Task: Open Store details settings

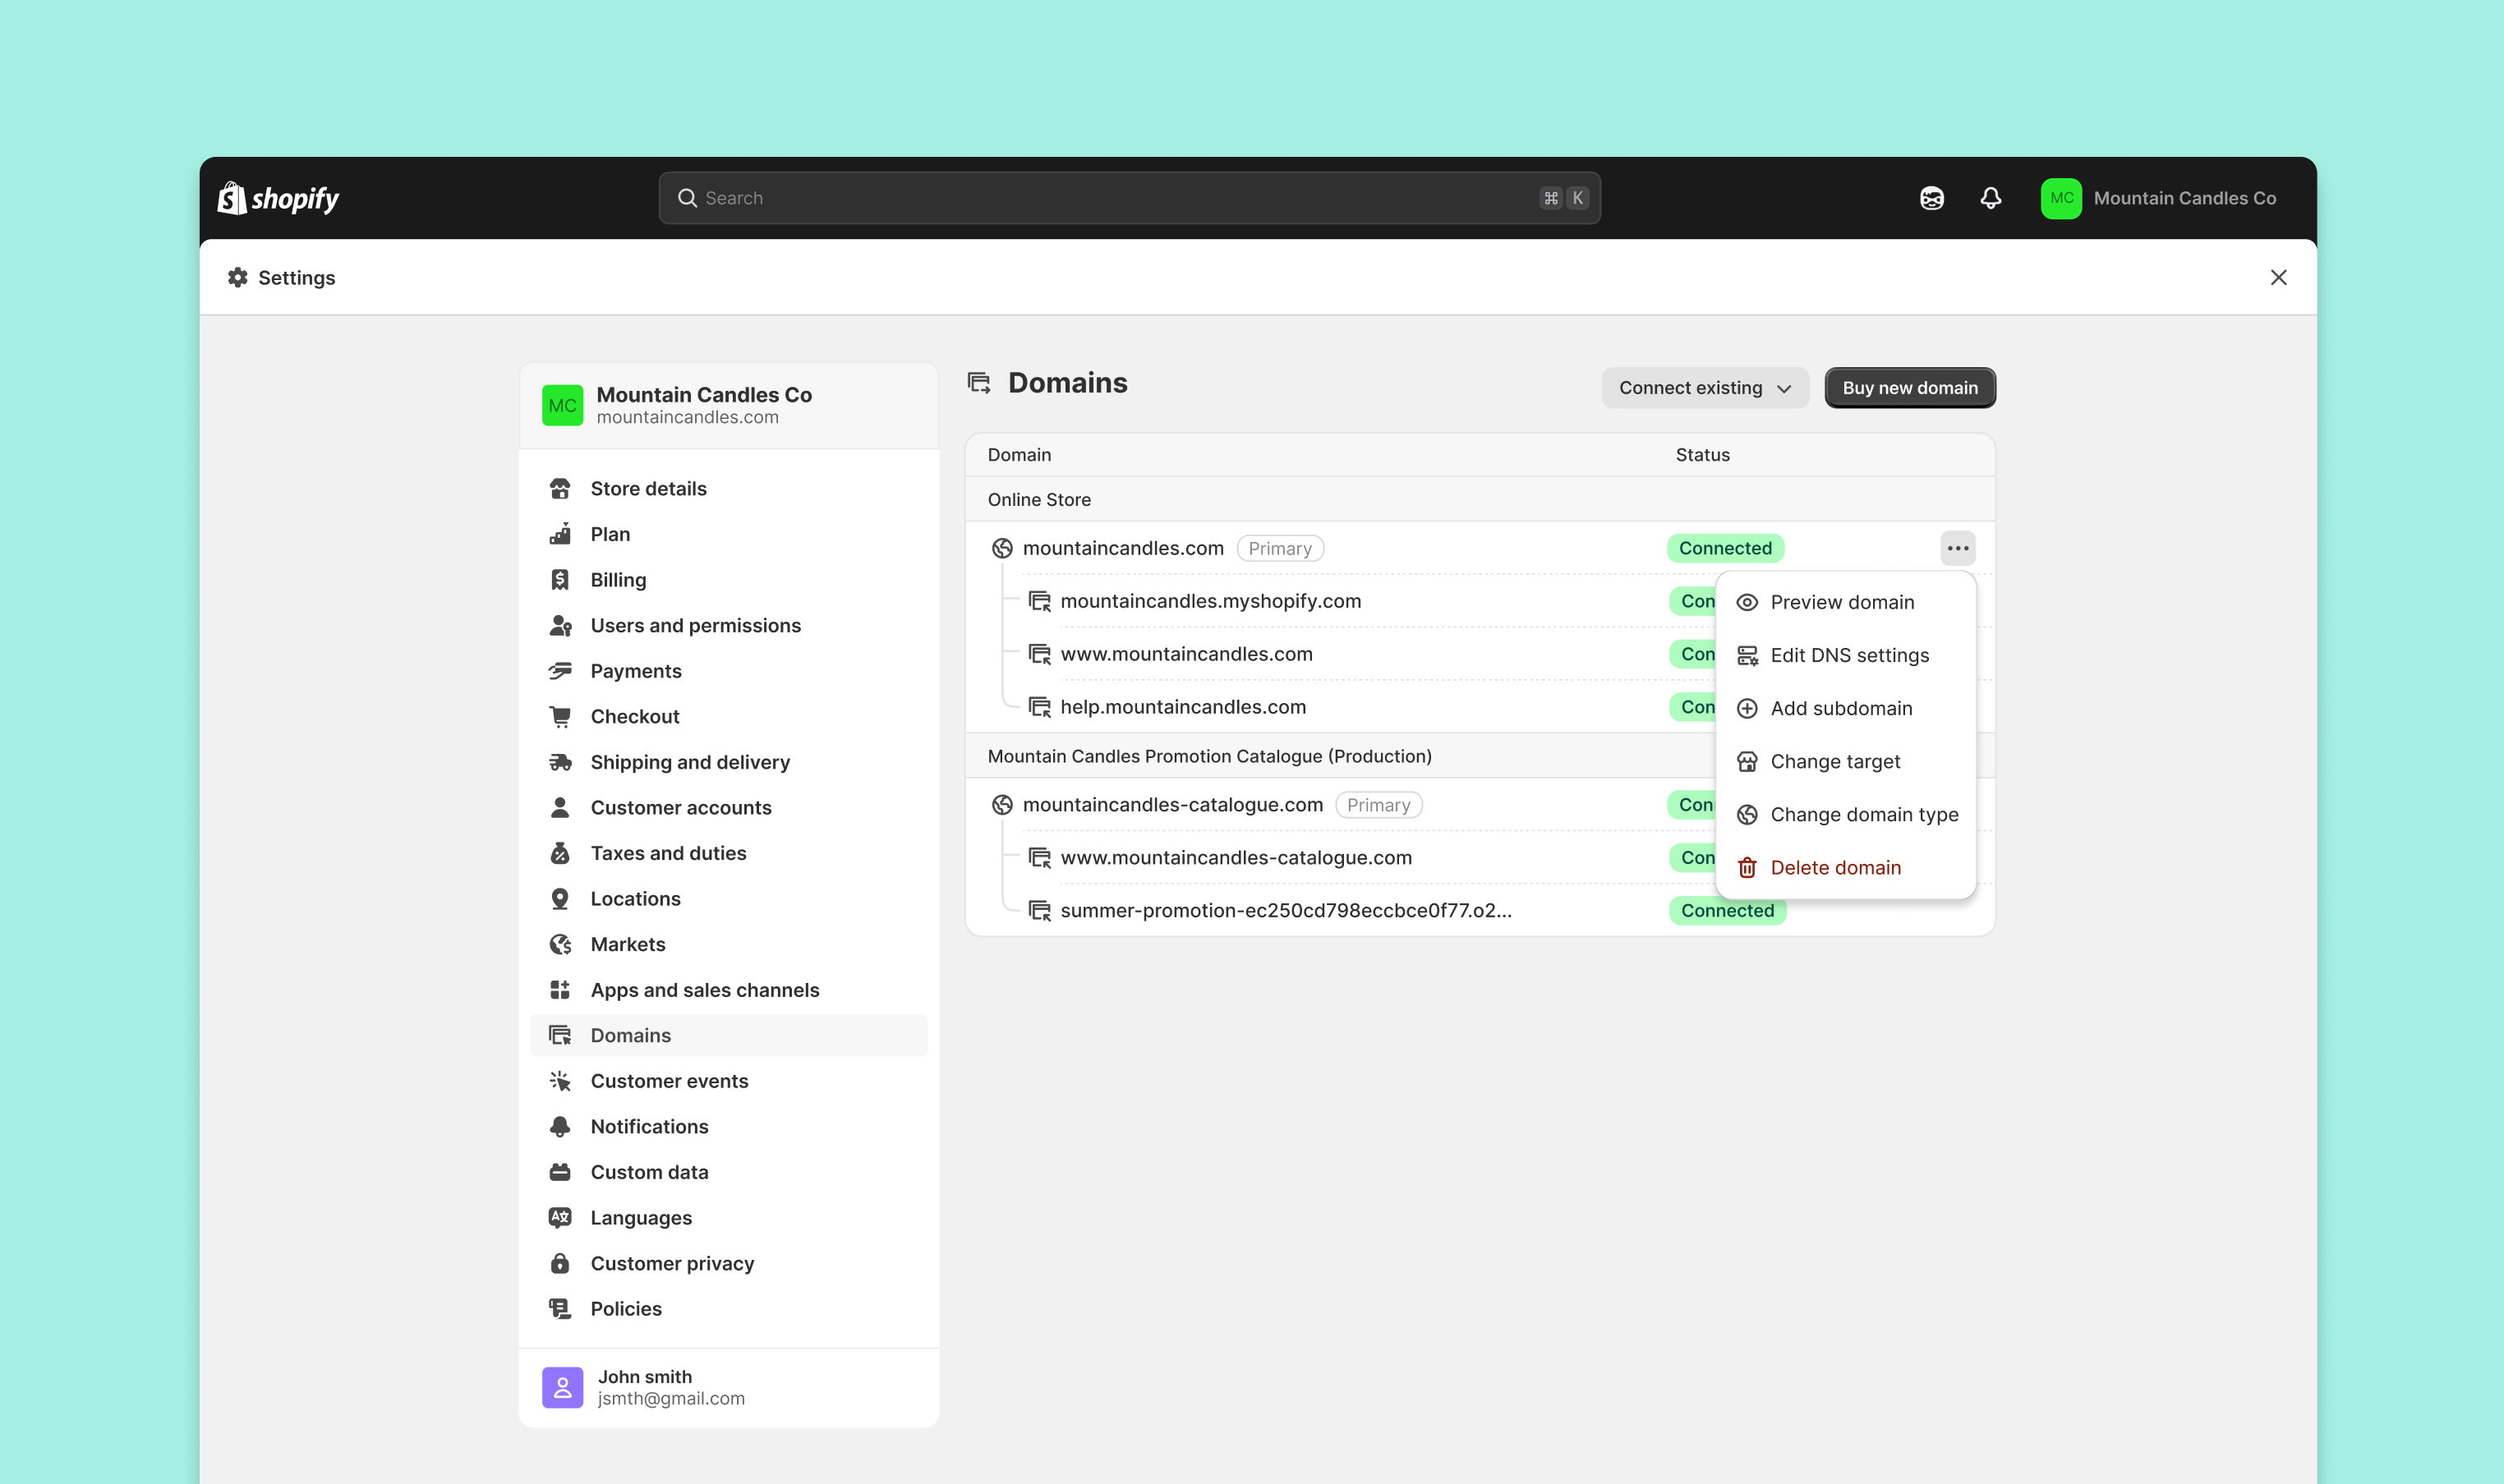Action: click(x=728, y=488)
